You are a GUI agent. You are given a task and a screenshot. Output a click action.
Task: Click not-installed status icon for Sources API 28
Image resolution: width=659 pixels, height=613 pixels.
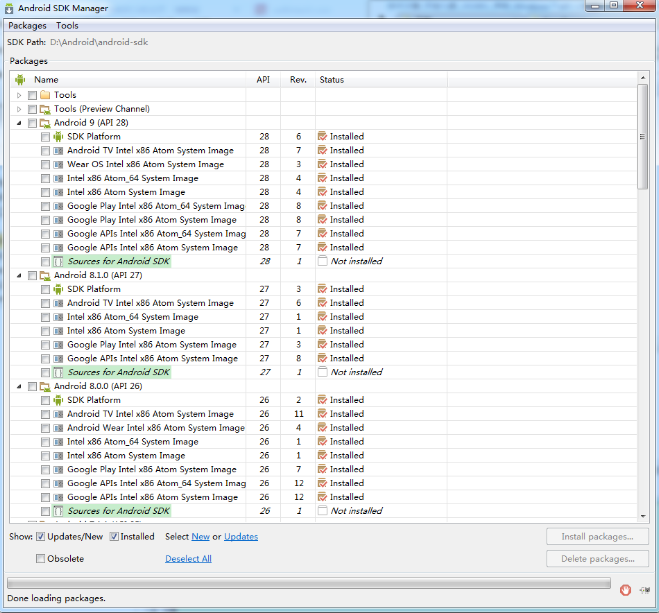point(322,261)
